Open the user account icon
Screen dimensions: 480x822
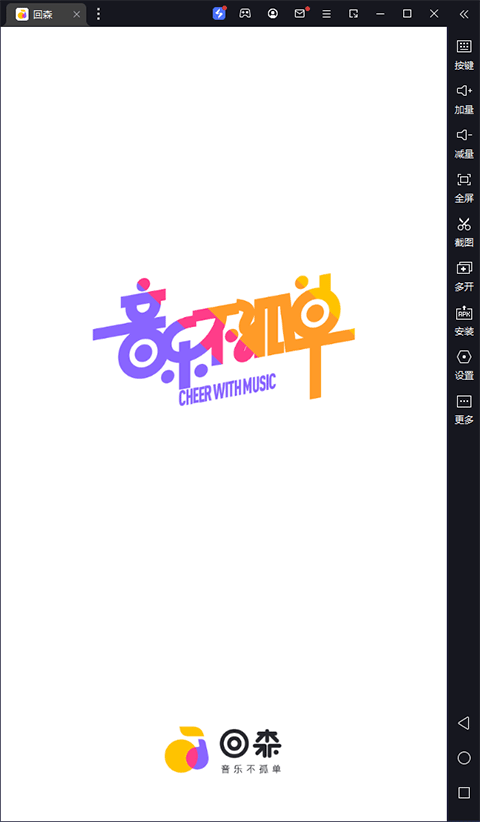coord(272,14)
